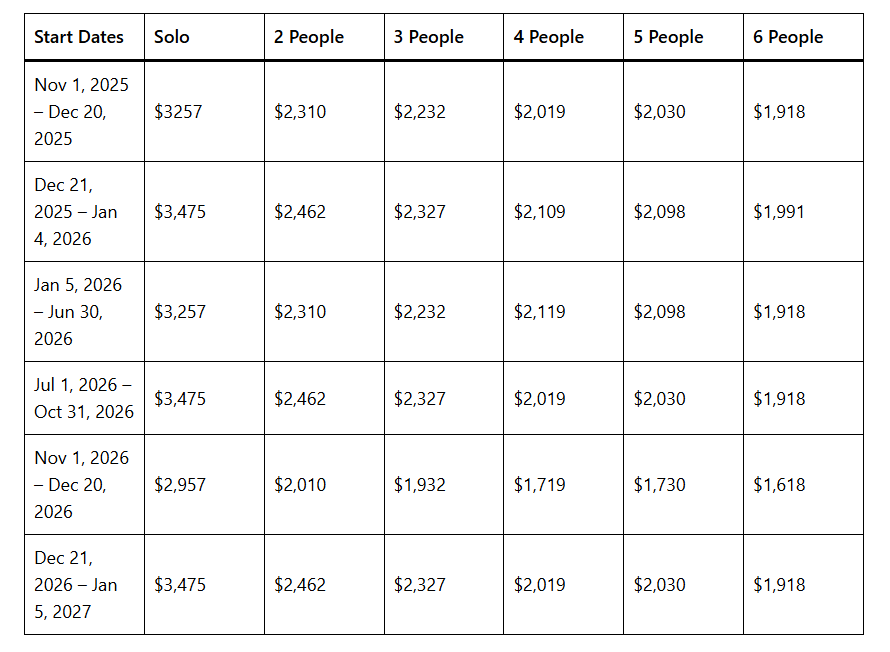The image size is (890, 652).
Task: Click the $1,719 price for 4 People
Action: click(x=540, y=485)
